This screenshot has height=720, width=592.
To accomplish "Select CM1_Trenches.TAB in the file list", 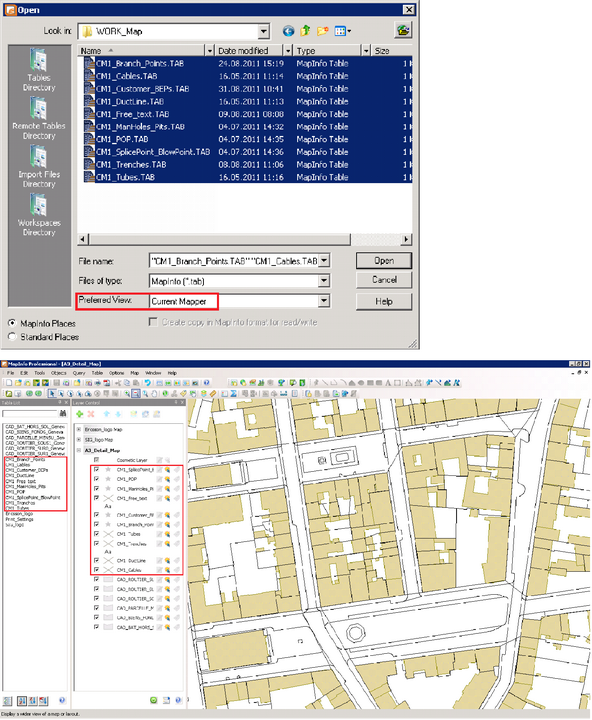I will tap(131, 164).
